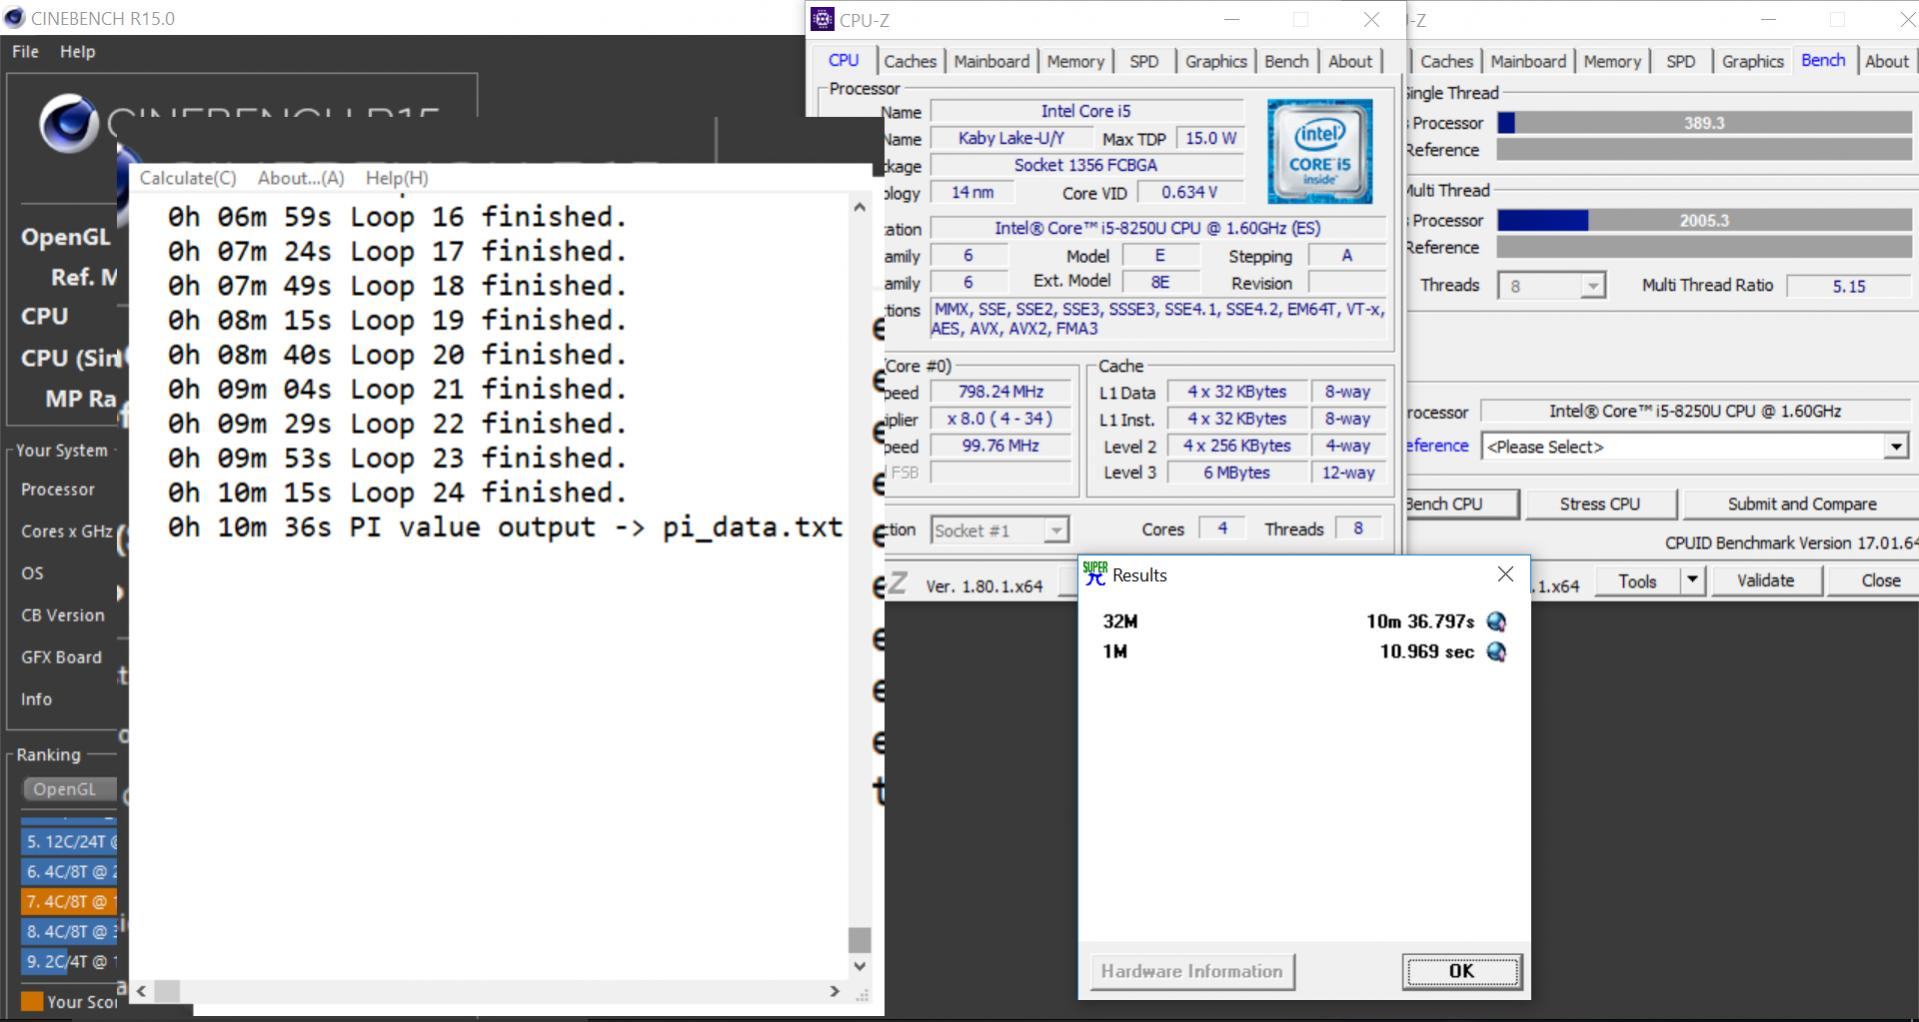Click the globe icon on the 1M row
The height and width of the screenshot is (1022, 1919).
point(1496,652)
